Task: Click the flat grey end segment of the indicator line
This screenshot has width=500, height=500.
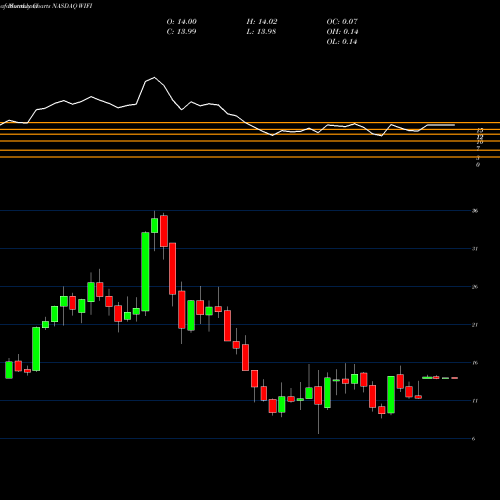Action: [441, 125]
